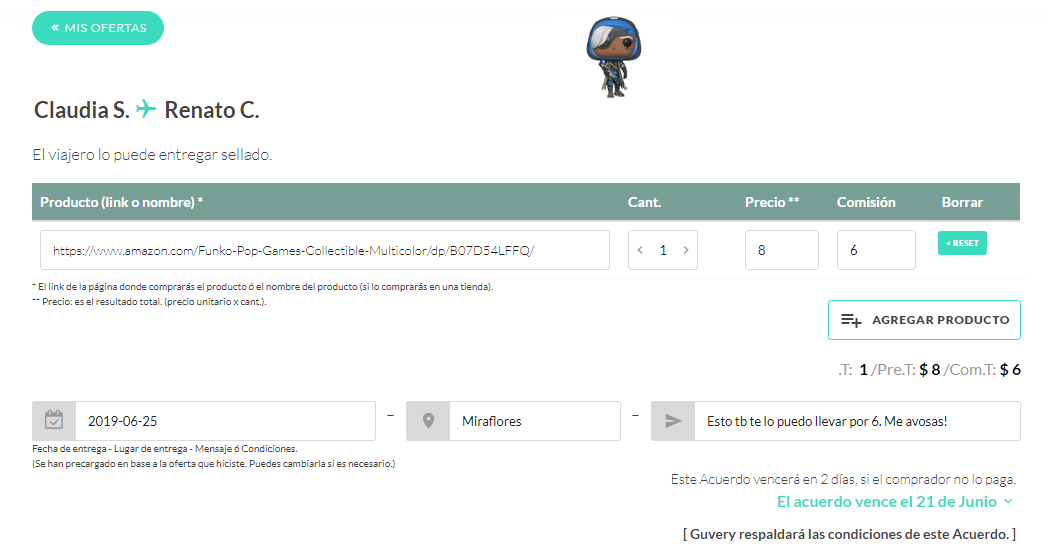
Task: Edit the Amazon product link field
Action: (x=325, y=250)
